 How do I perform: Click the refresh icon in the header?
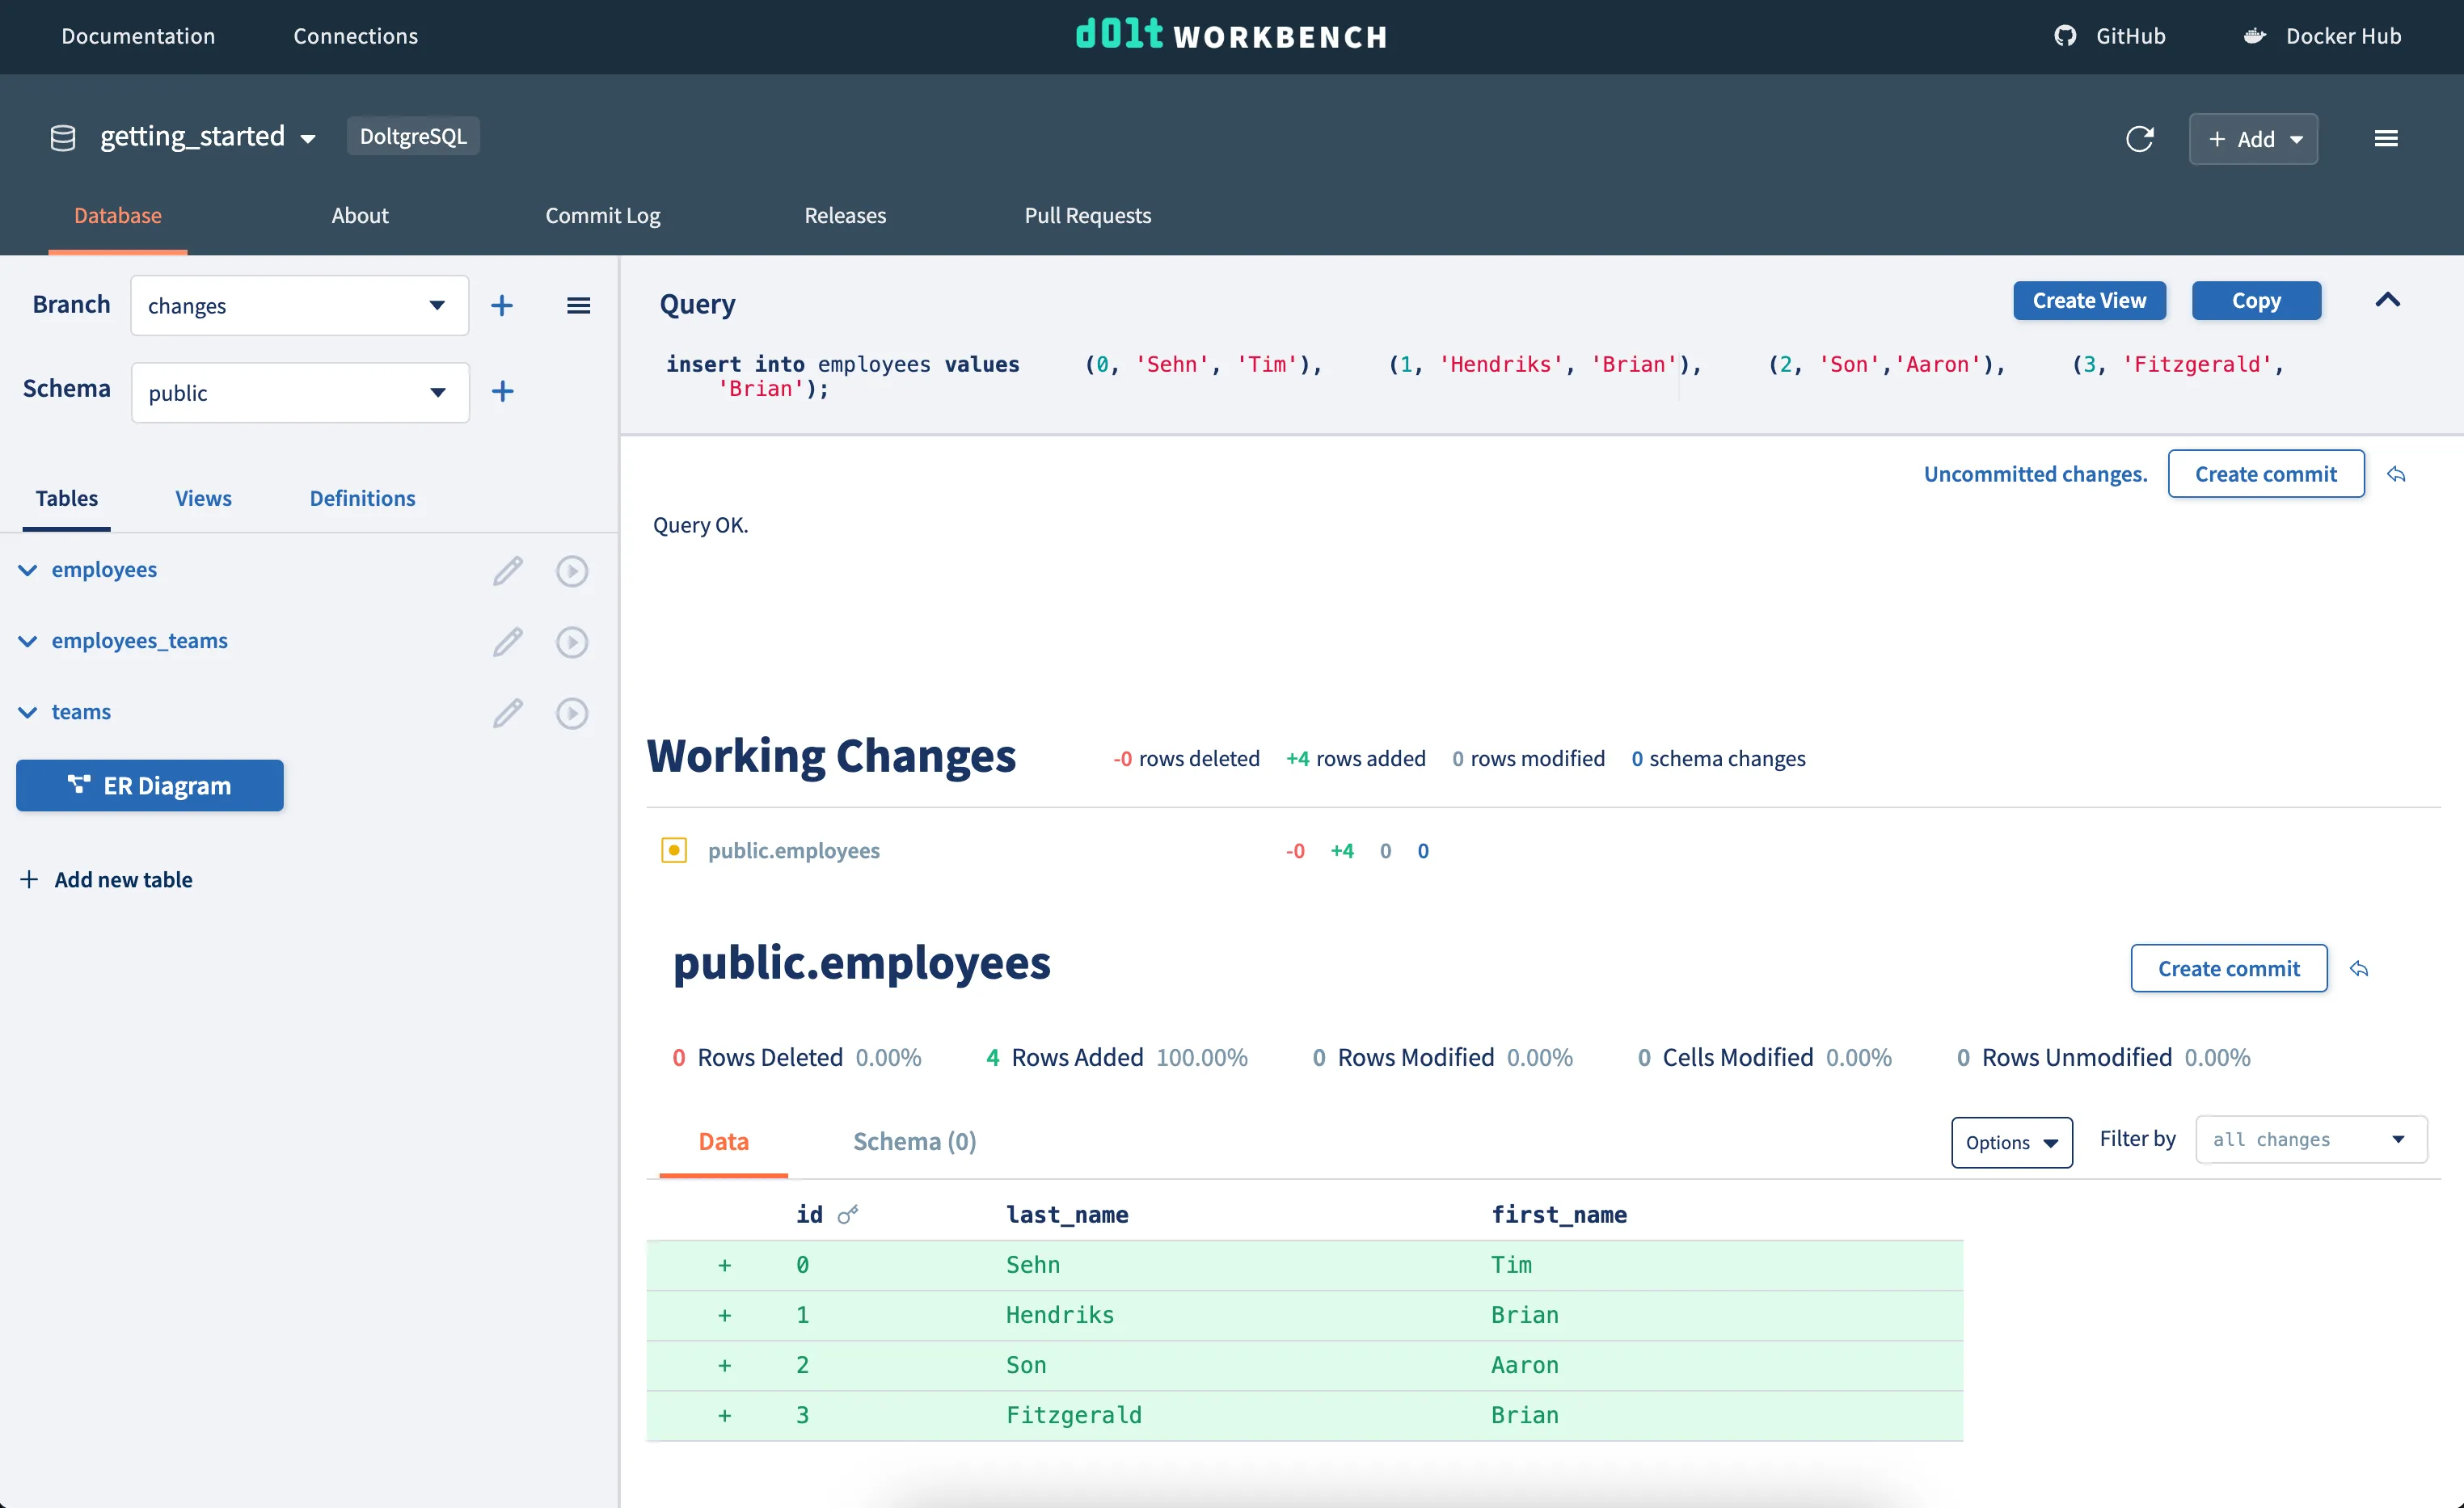click(2139, 139)
